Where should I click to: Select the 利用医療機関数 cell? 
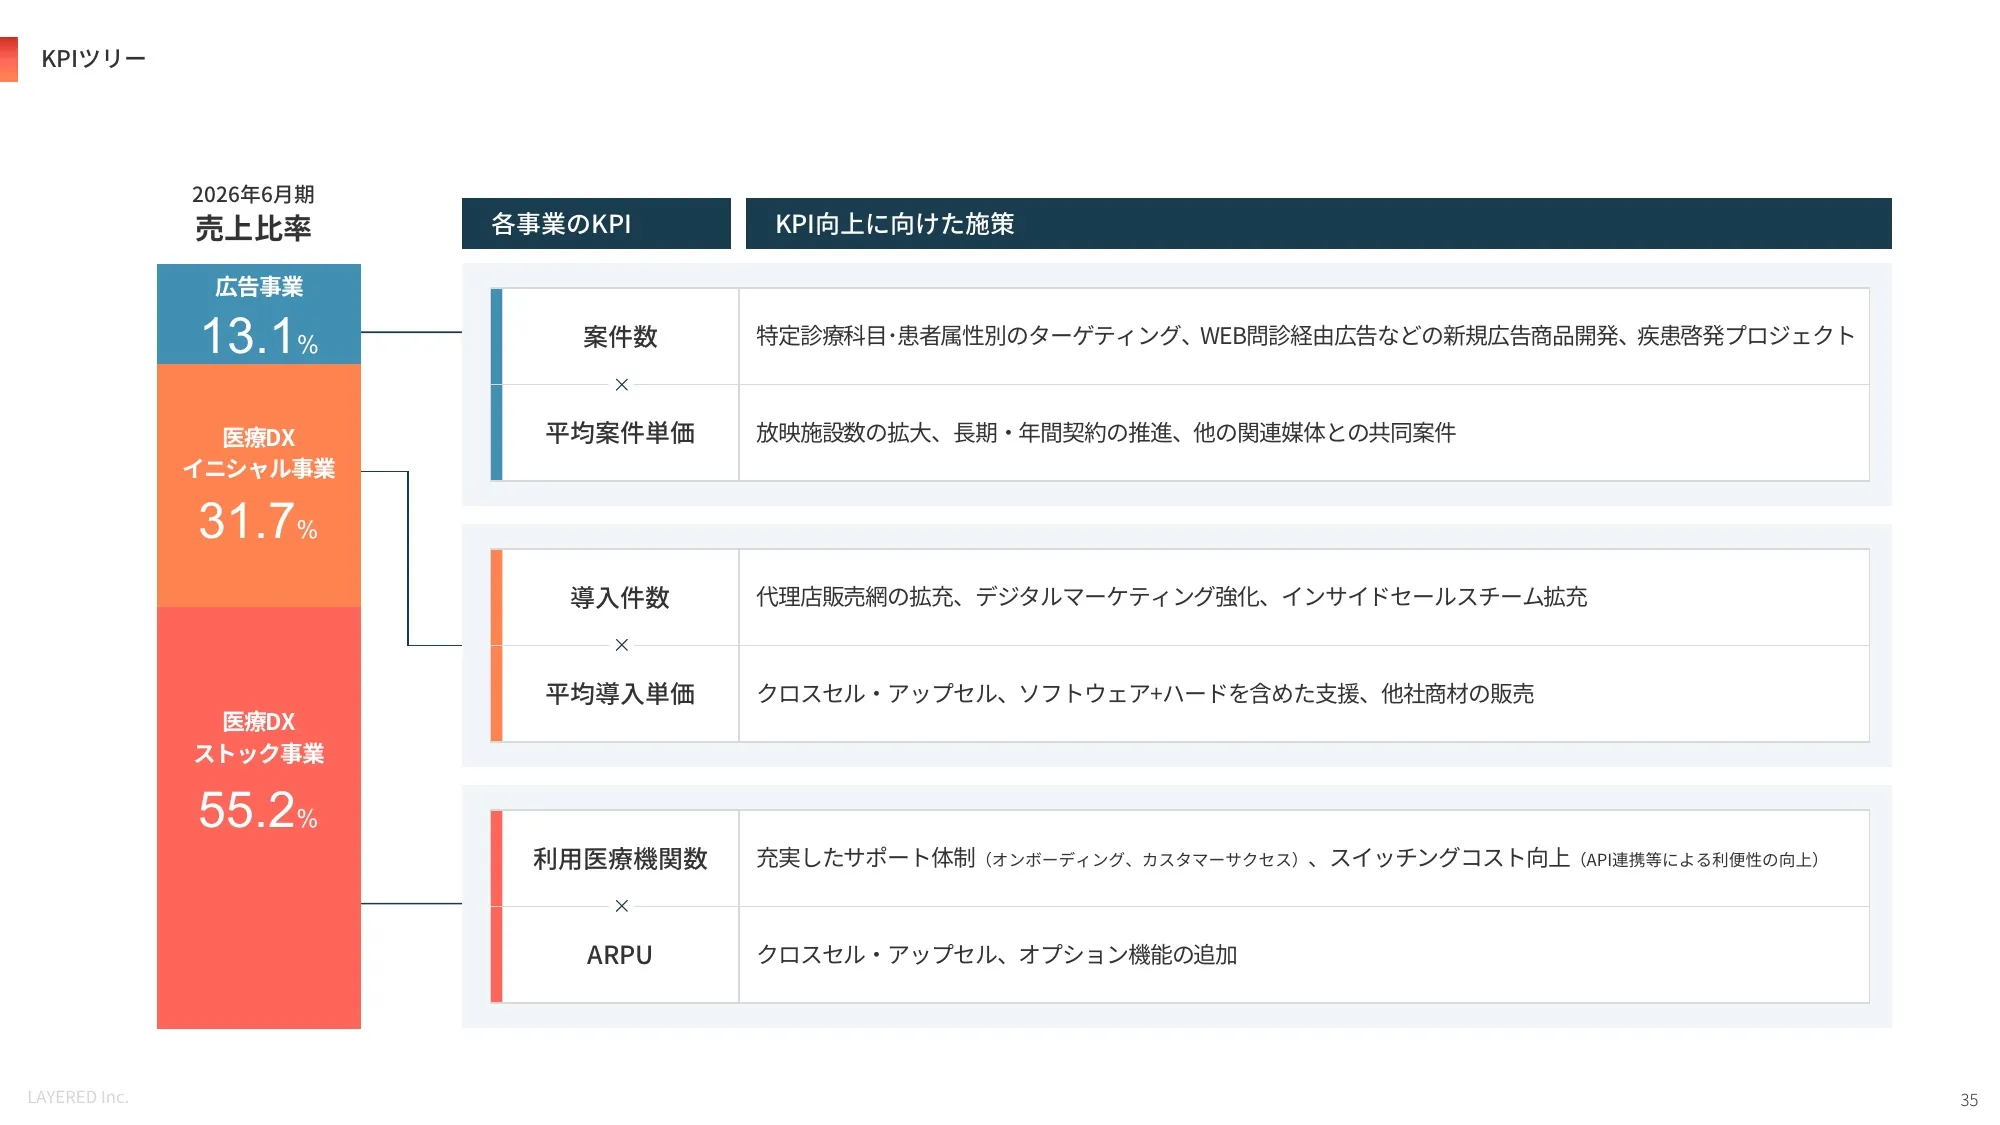[620, 859]
